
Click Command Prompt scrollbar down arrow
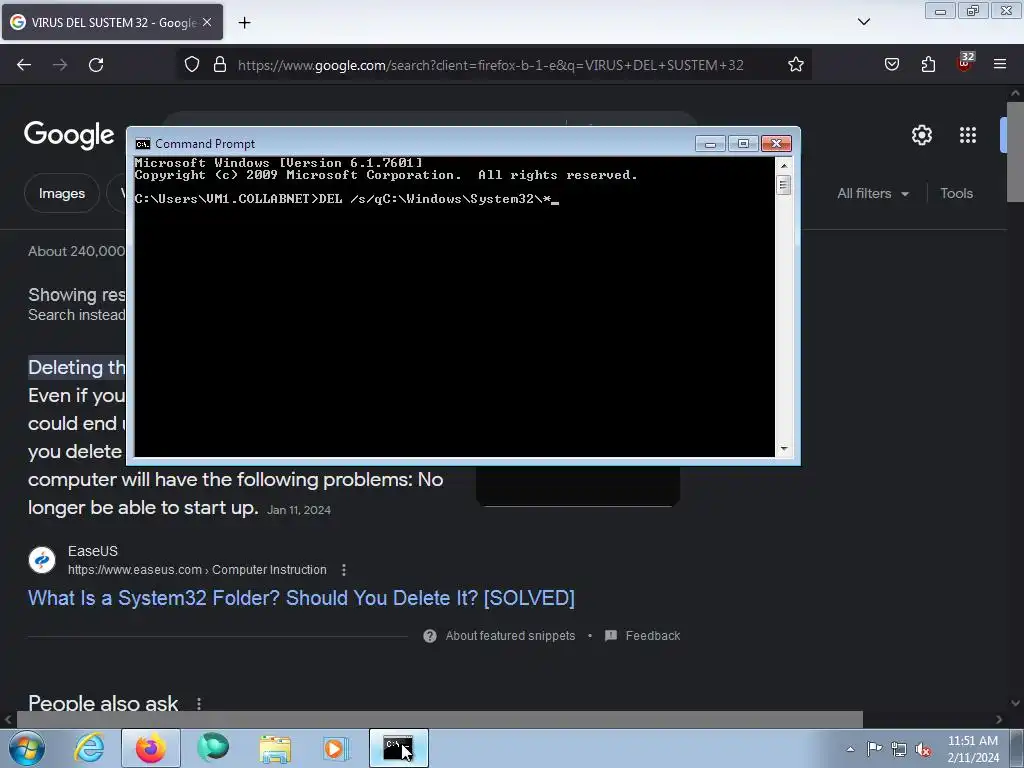point(784,449)
